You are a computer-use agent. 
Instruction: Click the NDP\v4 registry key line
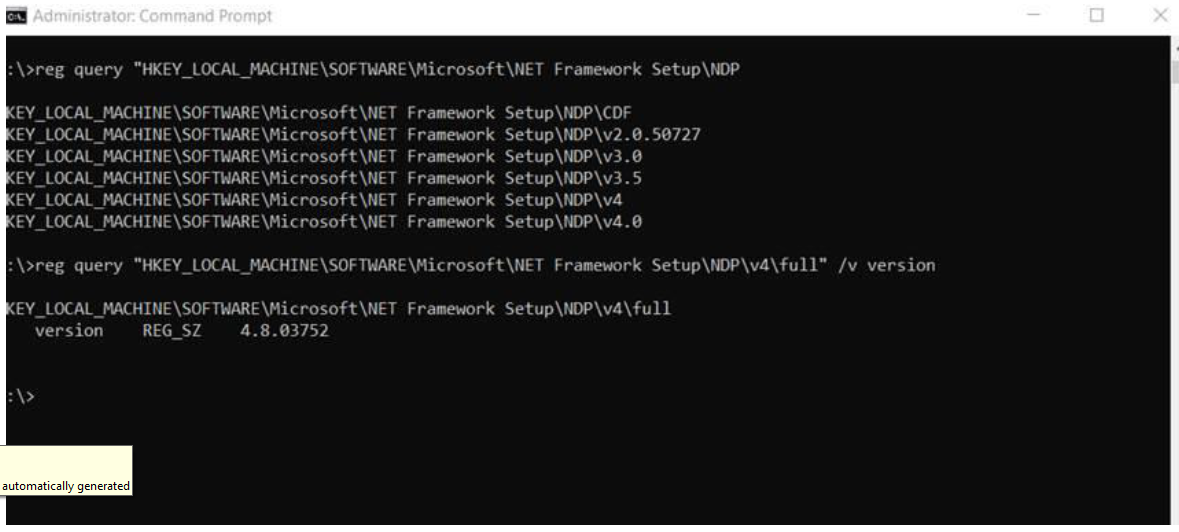pyautogui.click(x=314, y=201)
